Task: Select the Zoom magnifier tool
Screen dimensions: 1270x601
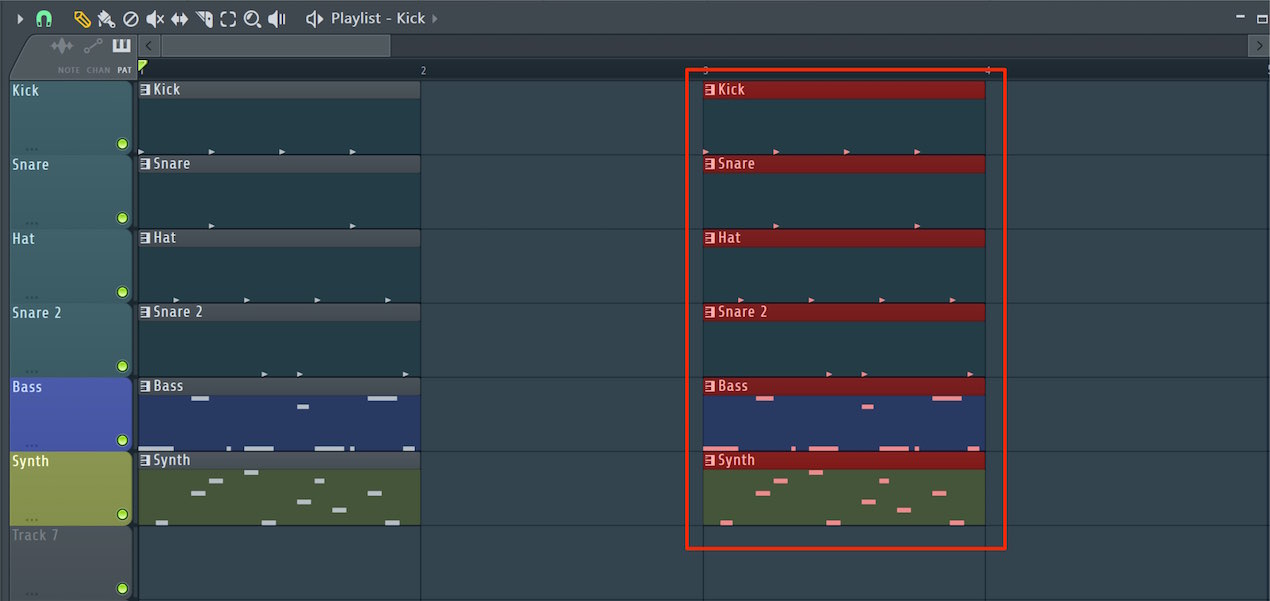Action: coord(252,18)
